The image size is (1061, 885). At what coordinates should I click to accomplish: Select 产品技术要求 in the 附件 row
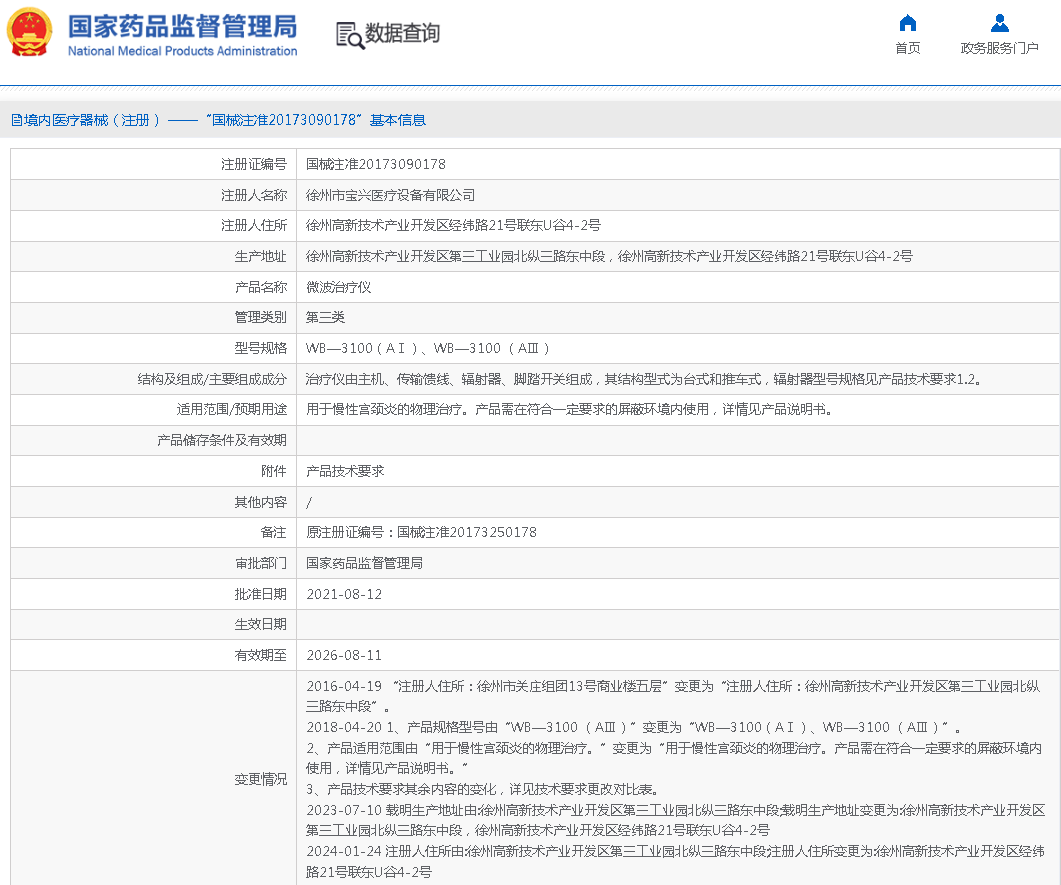click(x=345, y=471)
